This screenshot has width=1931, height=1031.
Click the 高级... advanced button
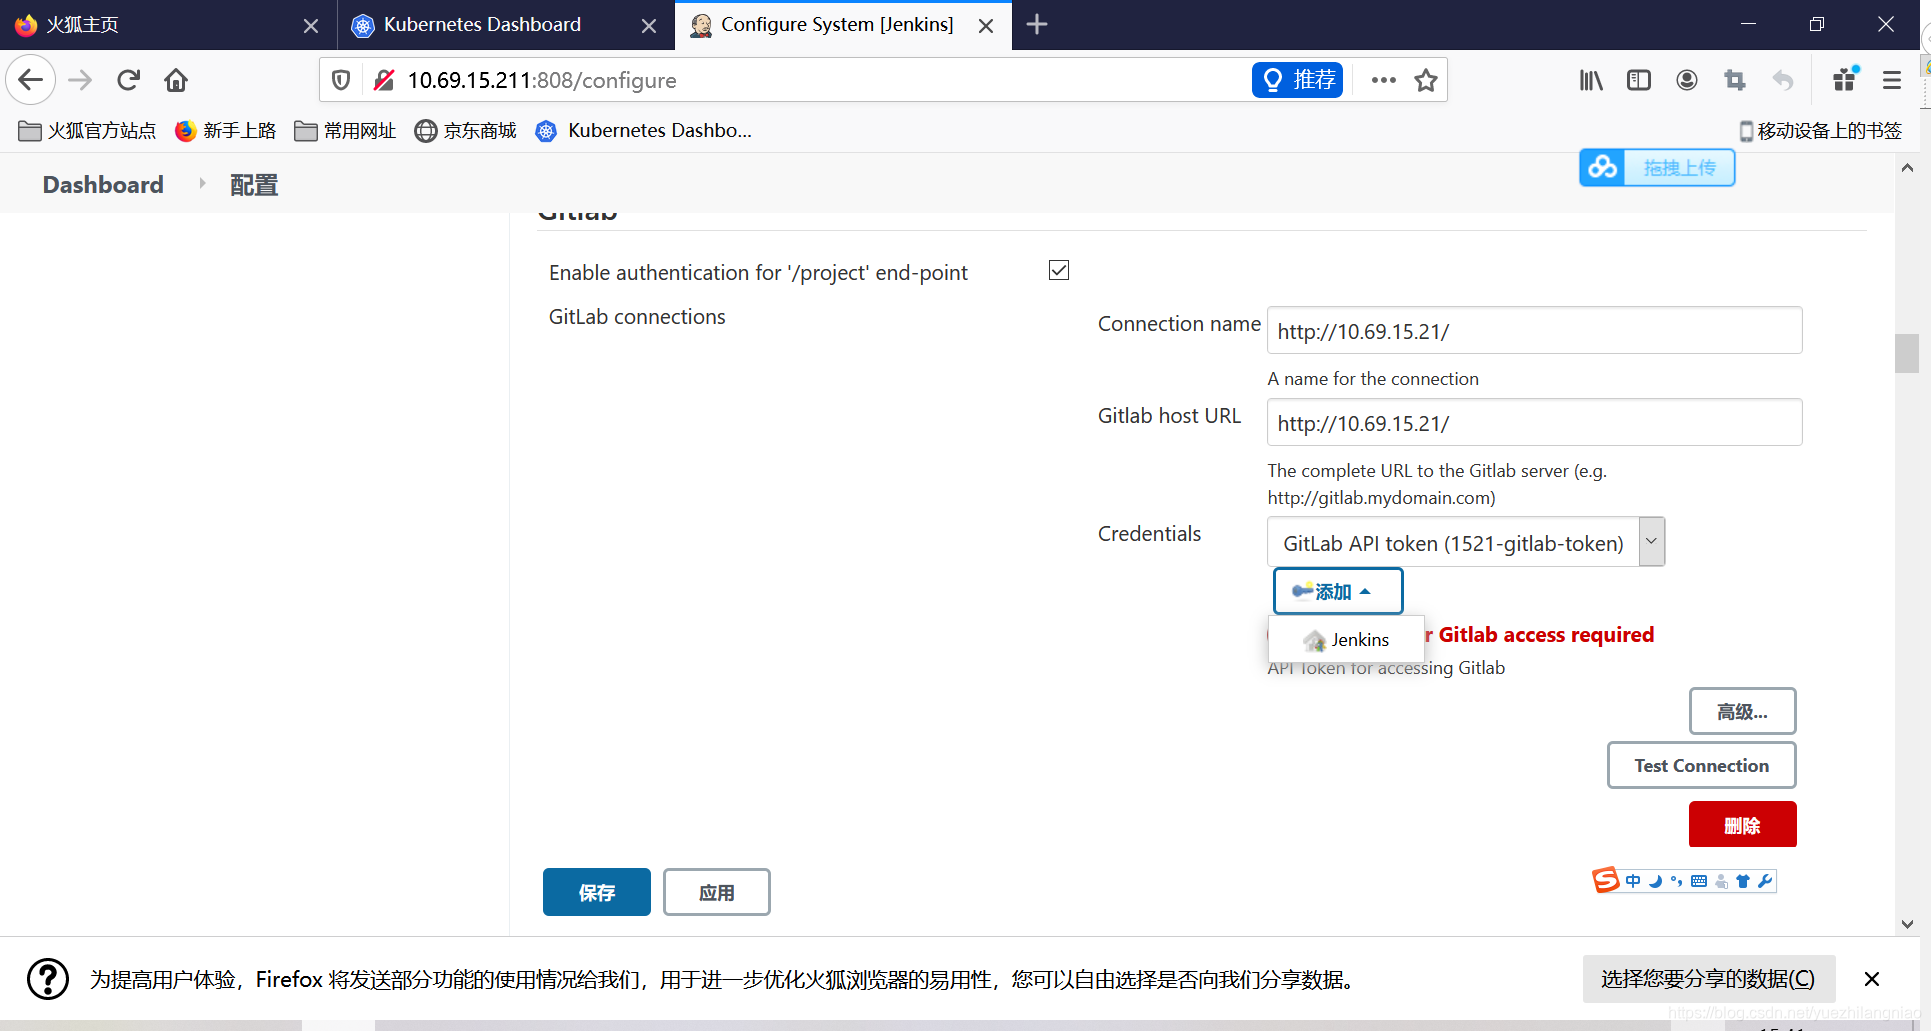click(1742, 711)
